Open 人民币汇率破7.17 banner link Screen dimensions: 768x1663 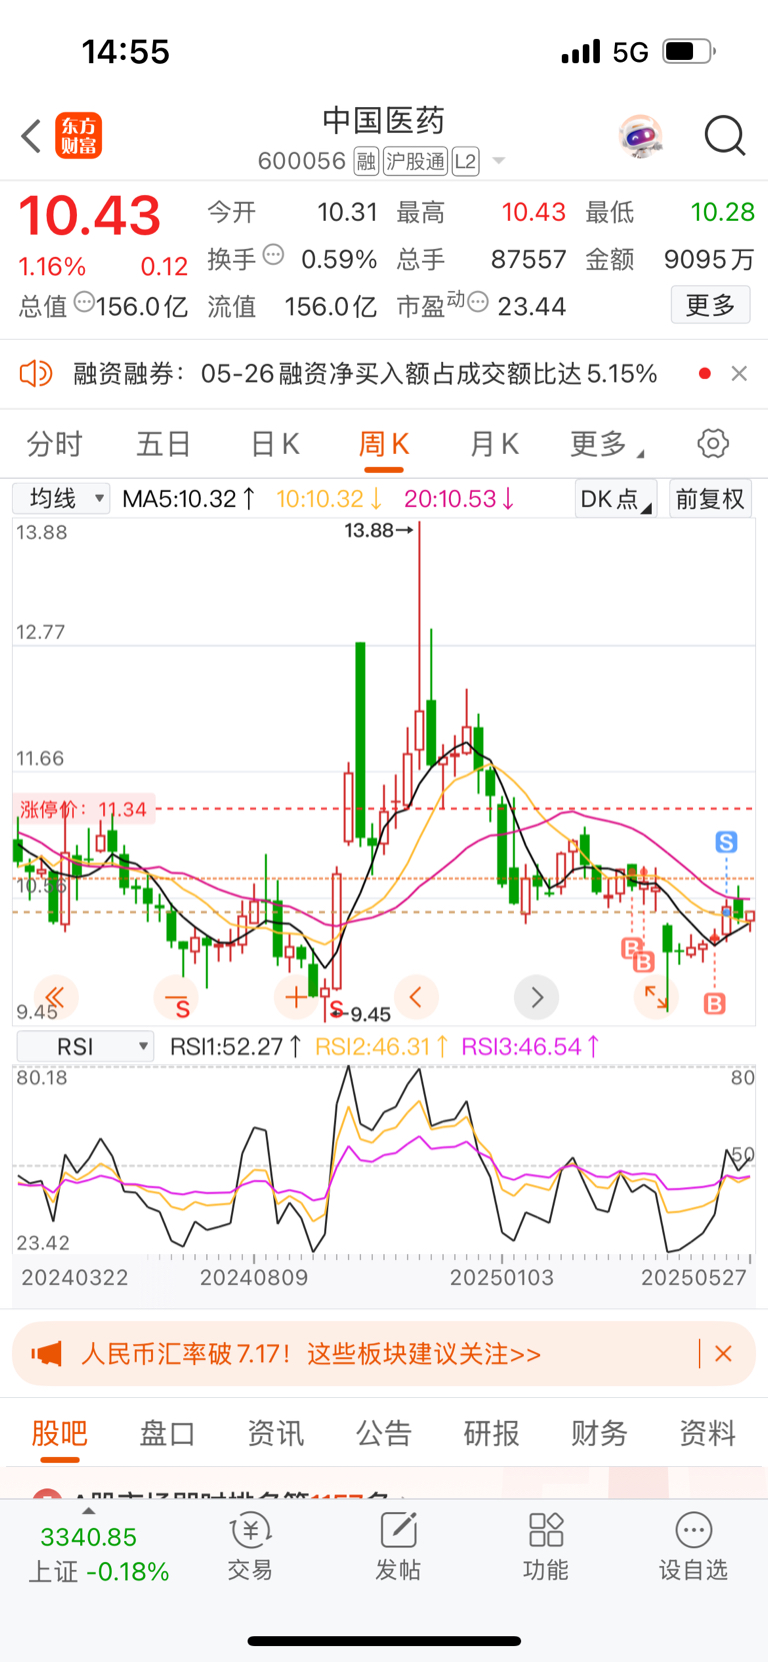pyautogui.click(x=311, y=1354)
